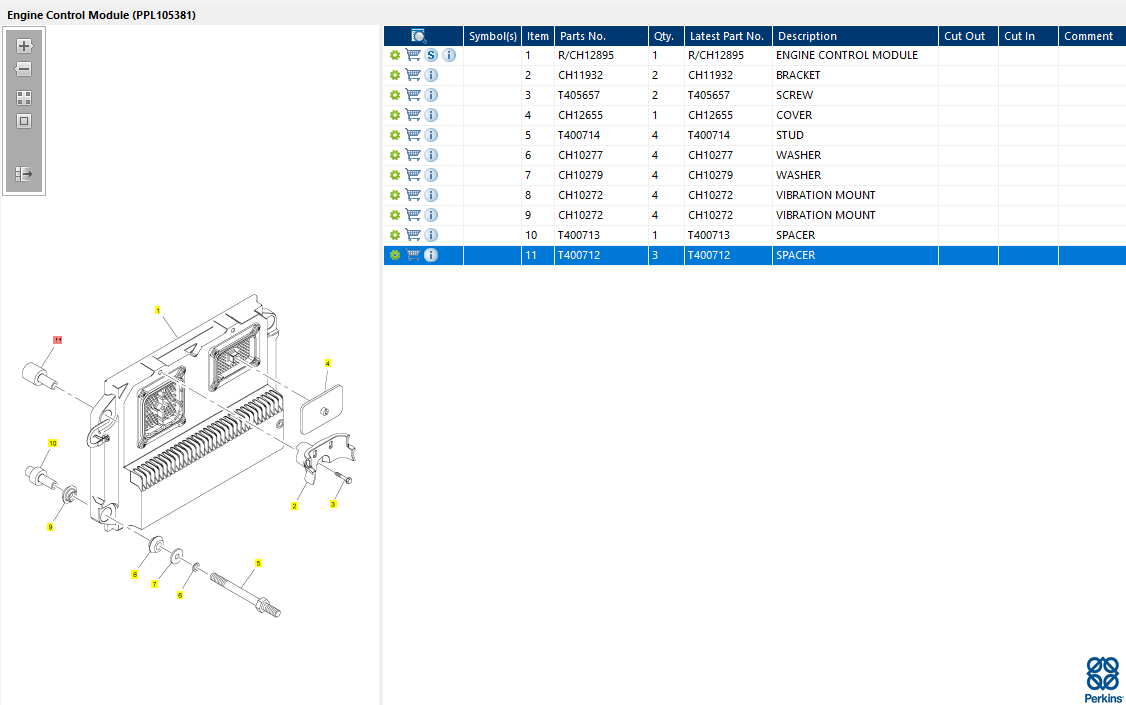Screen dimensions: 1126x705
Task: Click the Qty. column header
Action: point(664,36)
